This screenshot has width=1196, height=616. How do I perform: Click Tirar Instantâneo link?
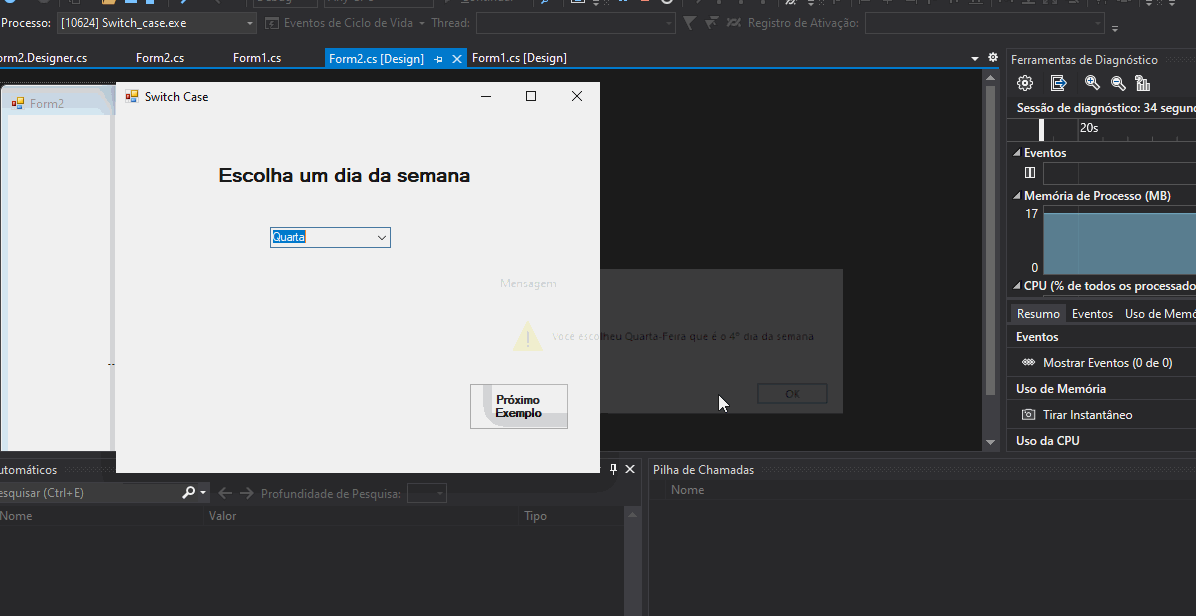pyautogui.click(x=1087, y=415)
